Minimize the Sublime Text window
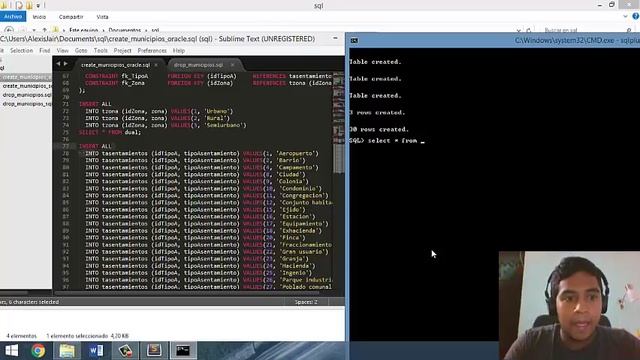This screenshot has width=640, height=360. pos(335,38)
